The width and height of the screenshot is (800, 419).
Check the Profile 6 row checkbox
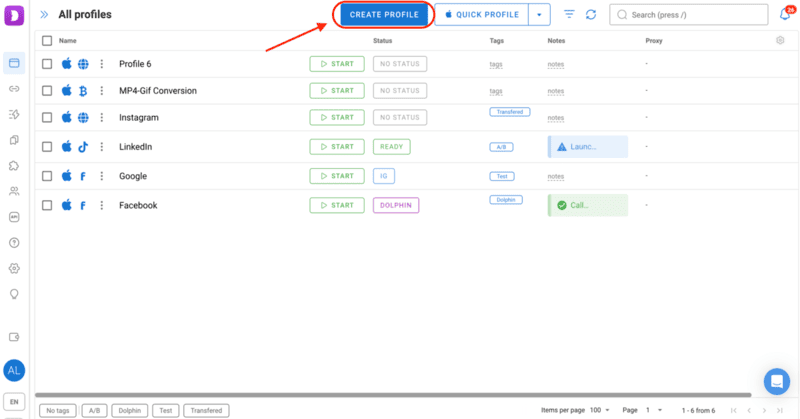(47, 64)
